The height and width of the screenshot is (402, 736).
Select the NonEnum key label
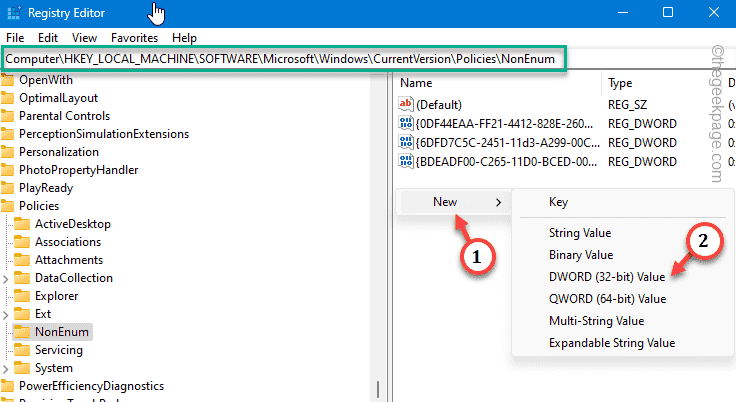61,332
